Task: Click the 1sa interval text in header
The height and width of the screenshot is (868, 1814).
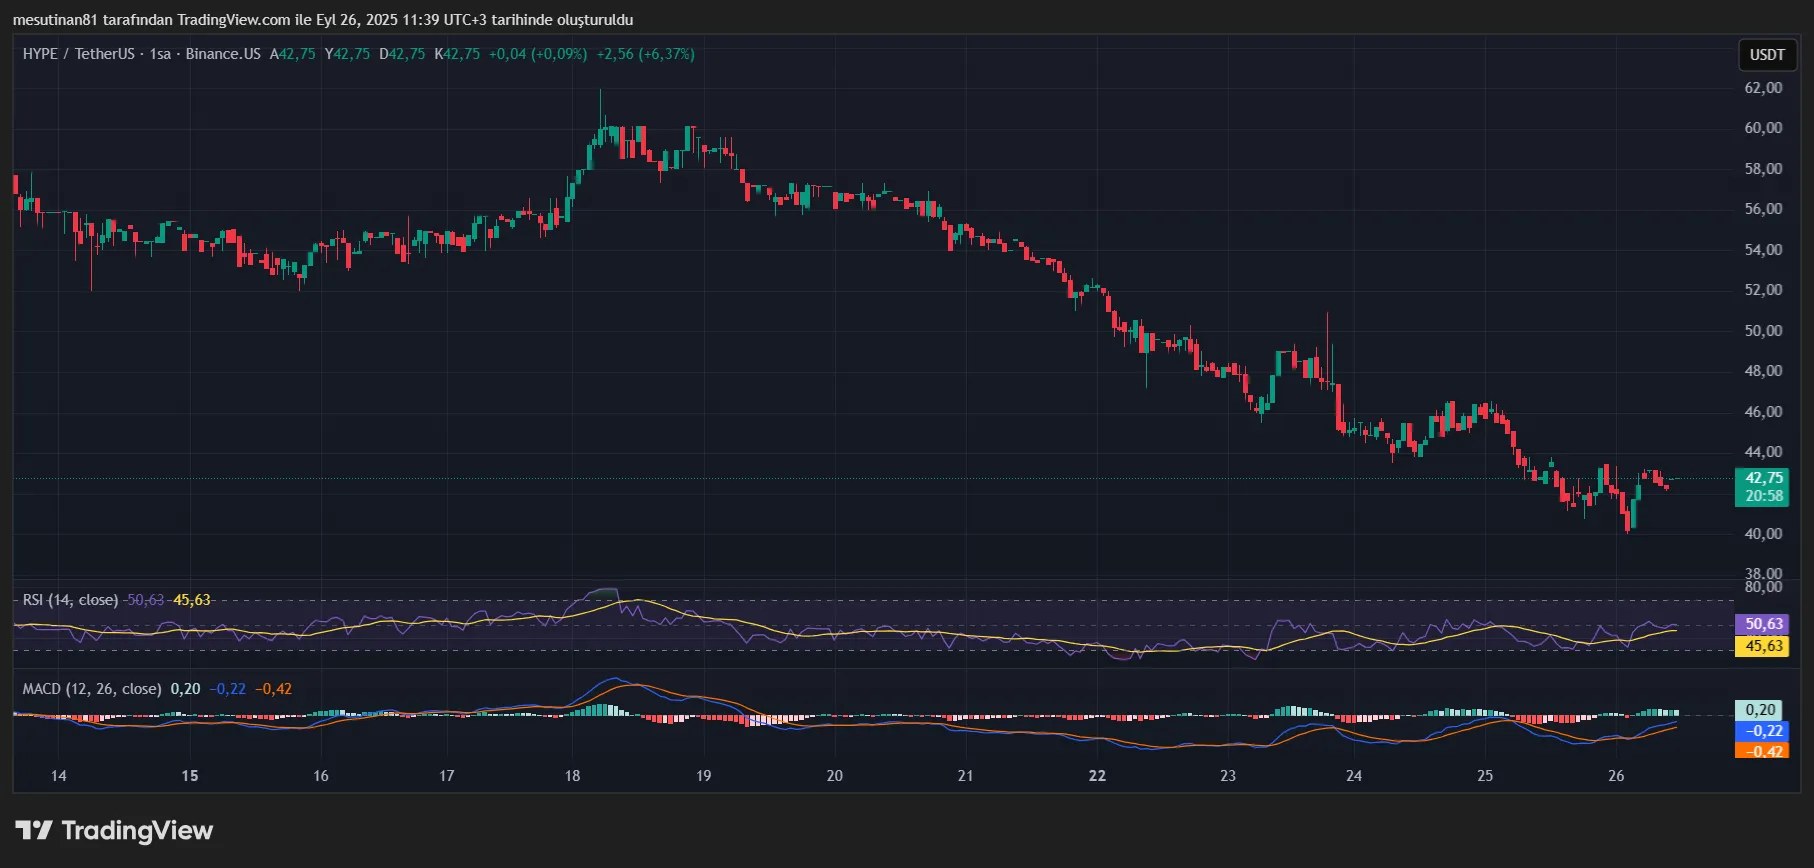Action: click(160, 54)
